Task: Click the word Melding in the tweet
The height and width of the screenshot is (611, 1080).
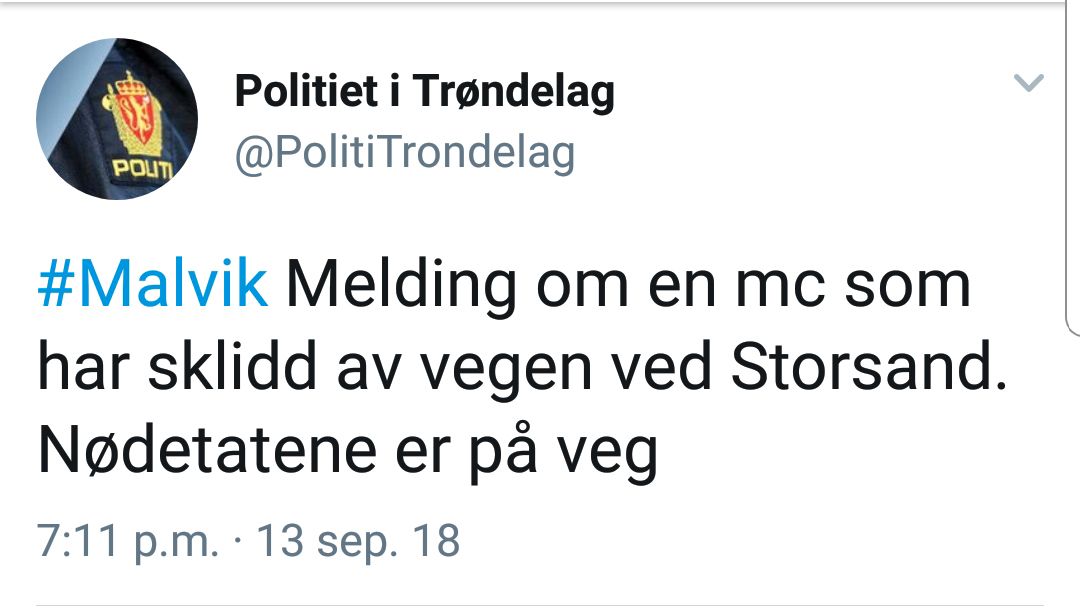Action: [402, 286]
